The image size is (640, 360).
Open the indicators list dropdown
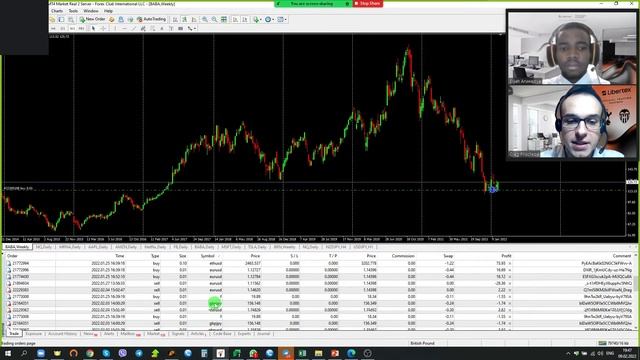coord(257,19)
